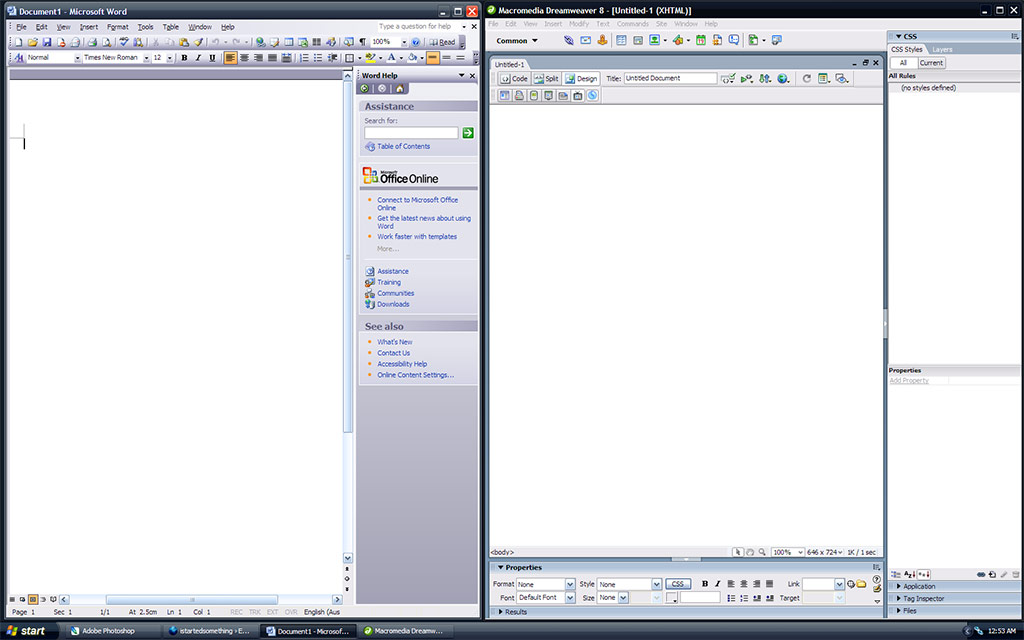Expand the Results panel in Dreamweaver
This screenshot has width=1024, height=640.
click(x=513, y=612)
